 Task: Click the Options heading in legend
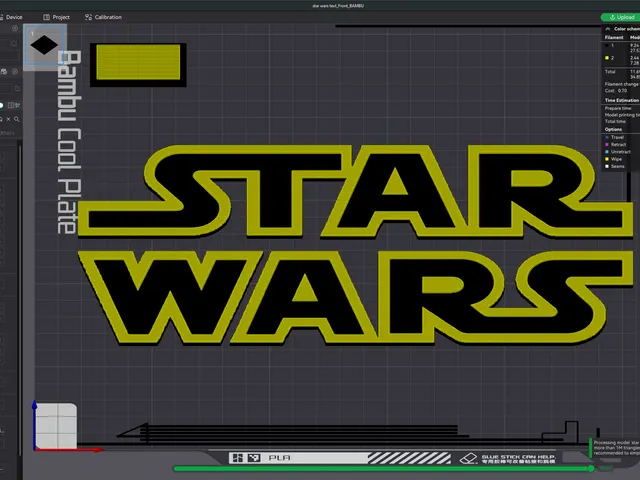(x=613, y=129)
